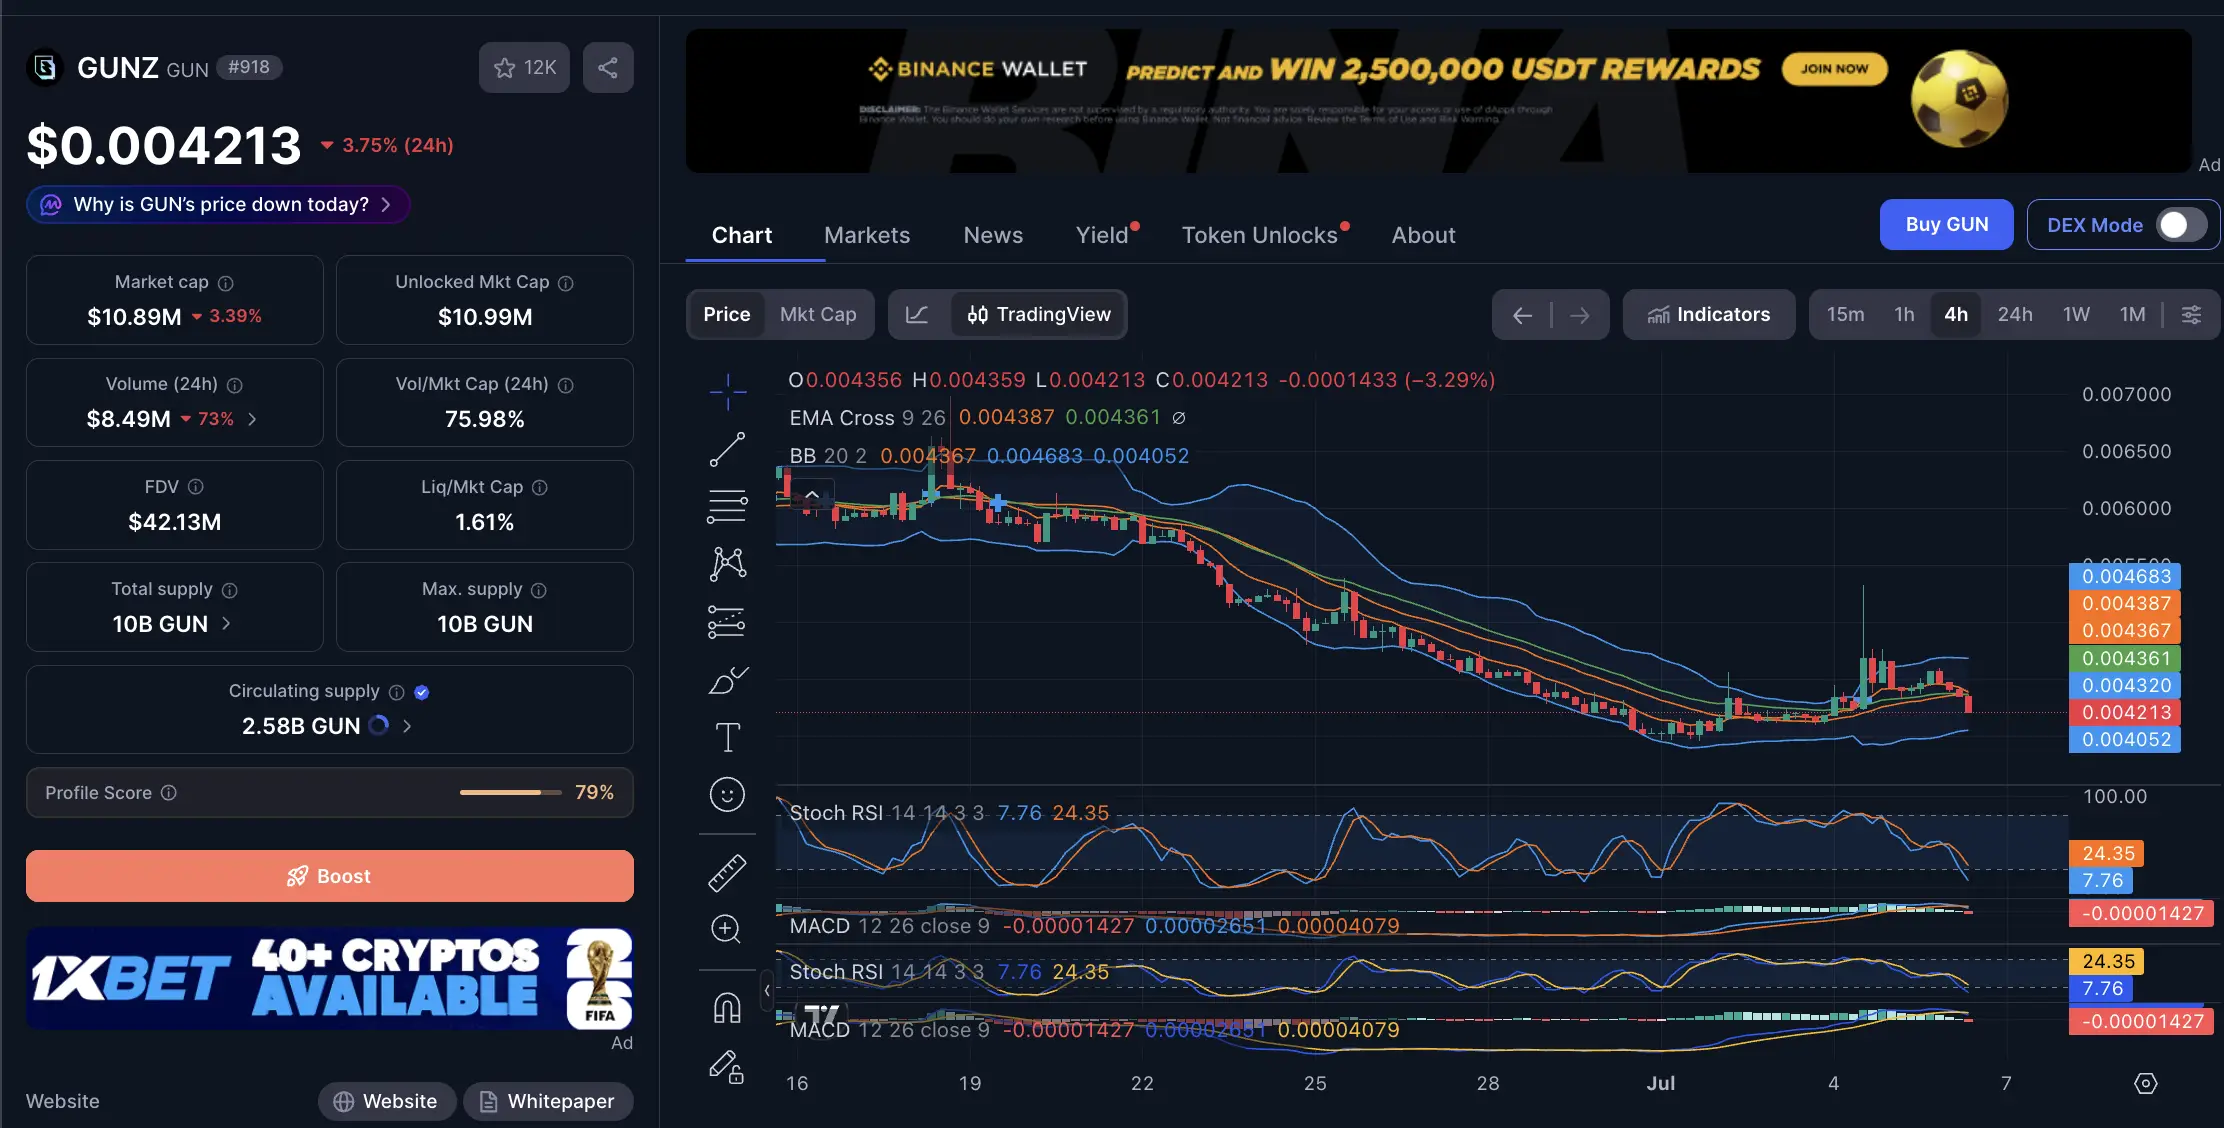Viewport: 2224px width, 1128px height.
Task: Click the 0.004213 current price label
Action: coord(2125,713)
